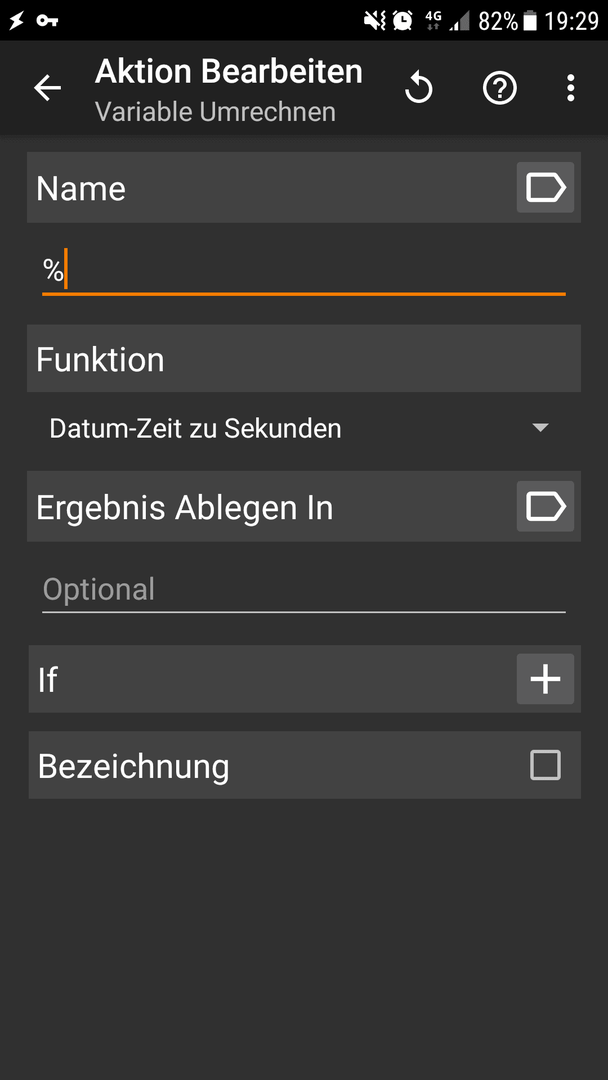Tap the alarm clock status bar icon
Viewport: 608px width, 1080px height.
(403, 21)
